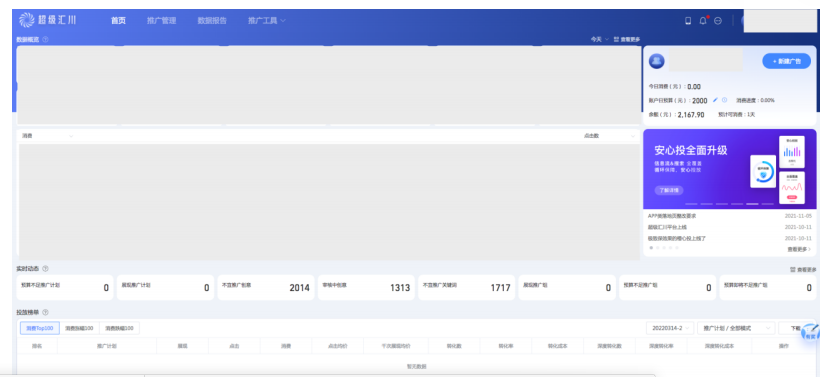The image size is (820, 377).
Task: Click the help icon next to 数据概览
Action: [45, 39]
